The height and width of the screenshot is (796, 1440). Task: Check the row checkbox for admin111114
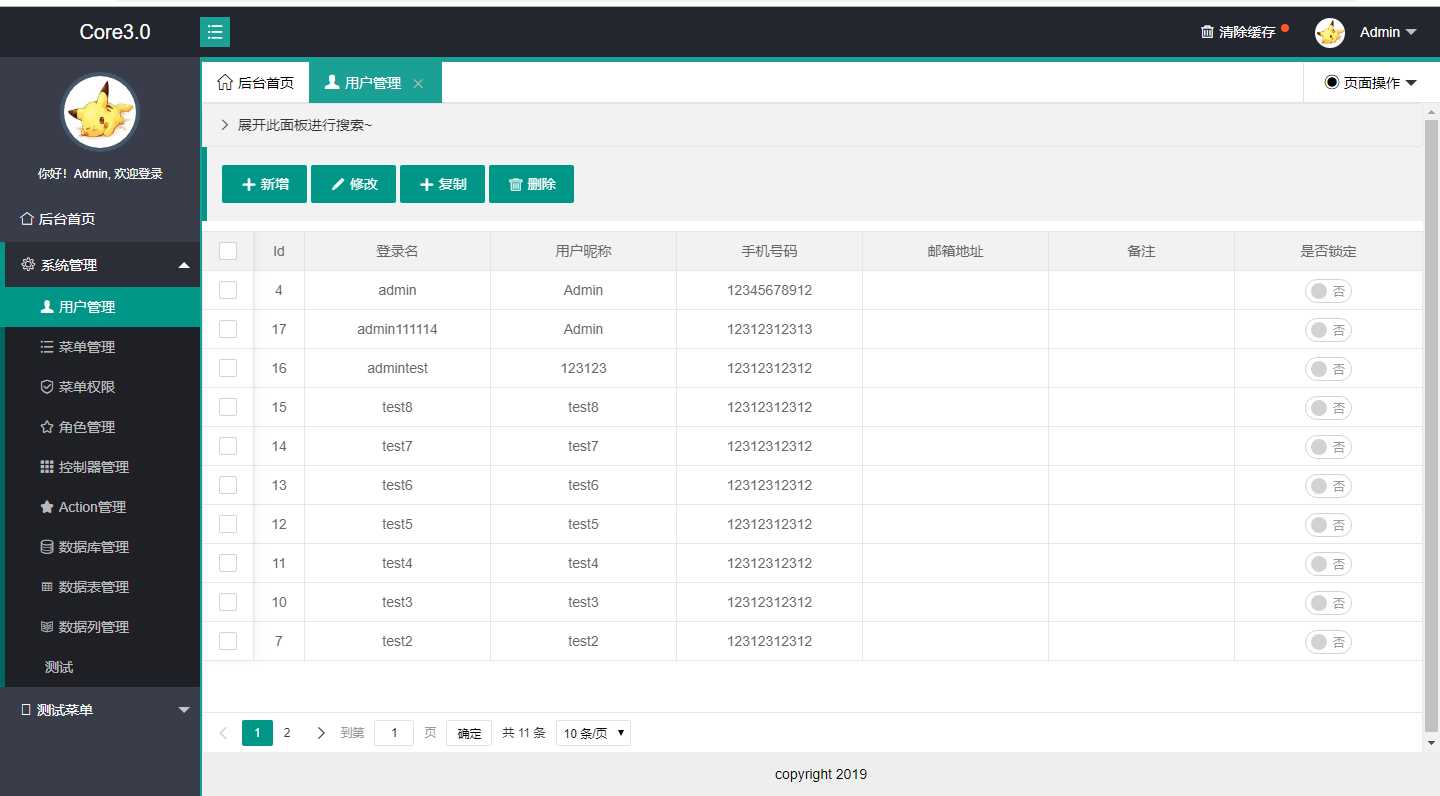point(228,329)
